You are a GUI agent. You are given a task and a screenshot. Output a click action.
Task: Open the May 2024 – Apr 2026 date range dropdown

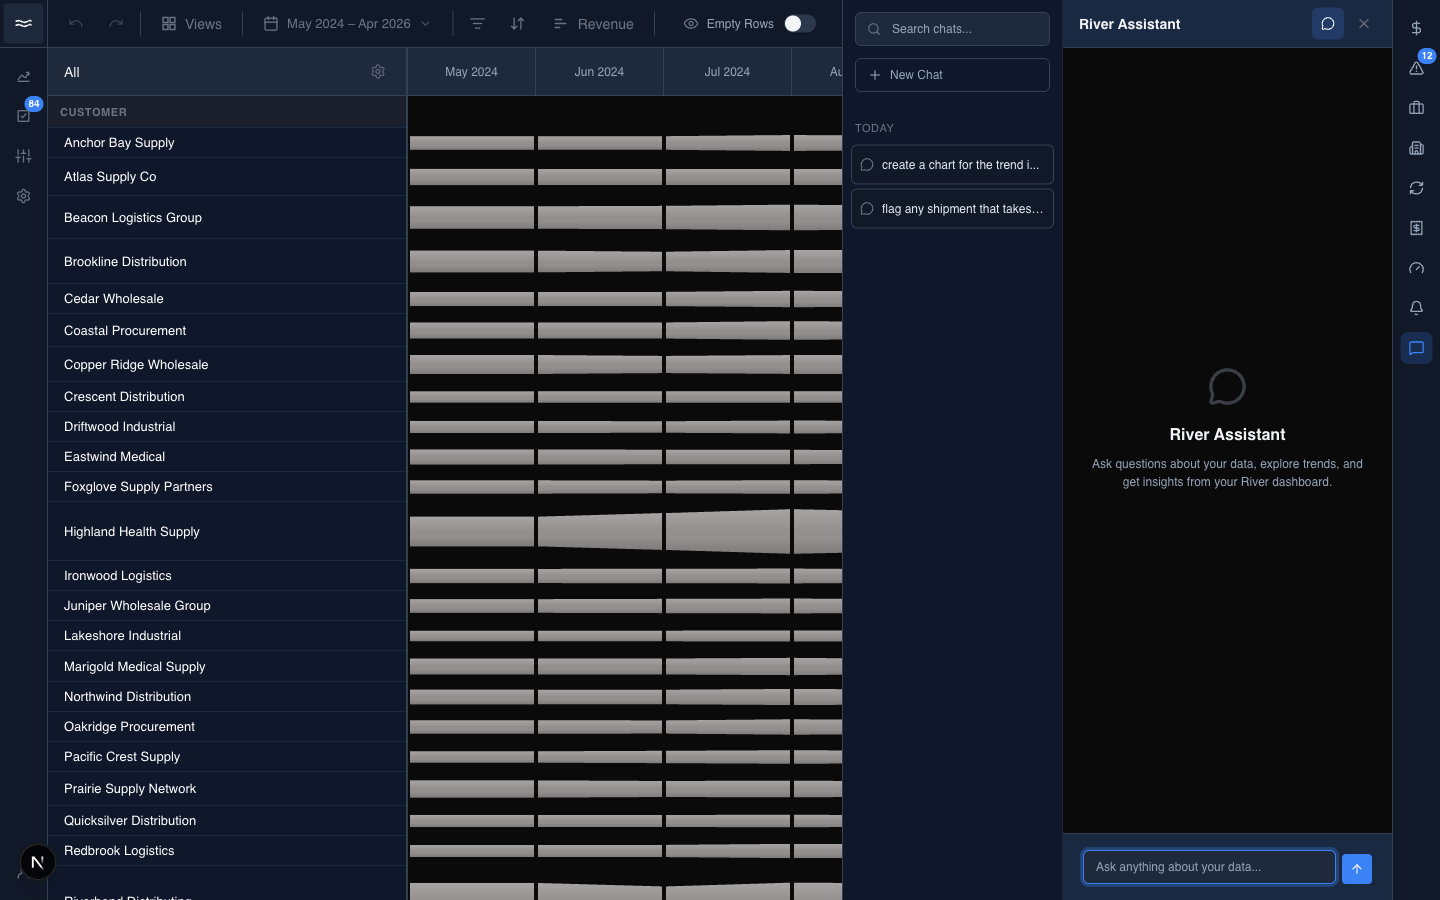pos(347,23)
